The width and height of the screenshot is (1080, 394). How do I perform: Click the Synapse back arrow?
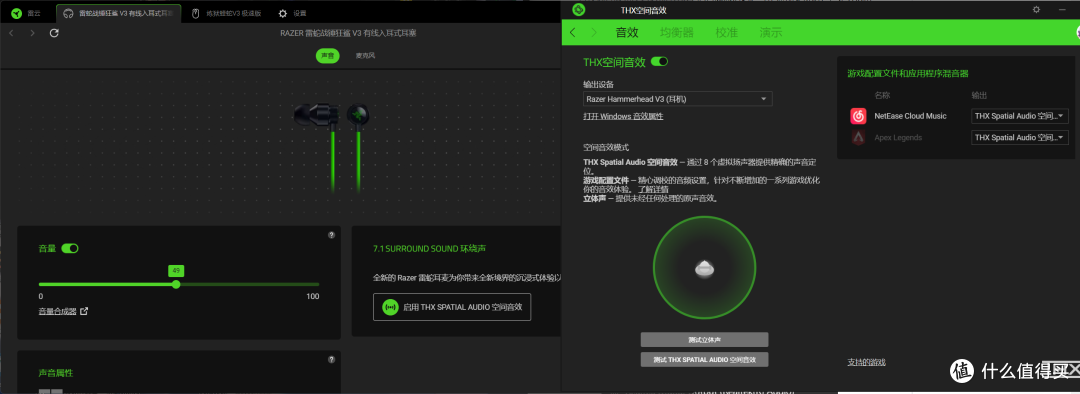click(12, 33)
